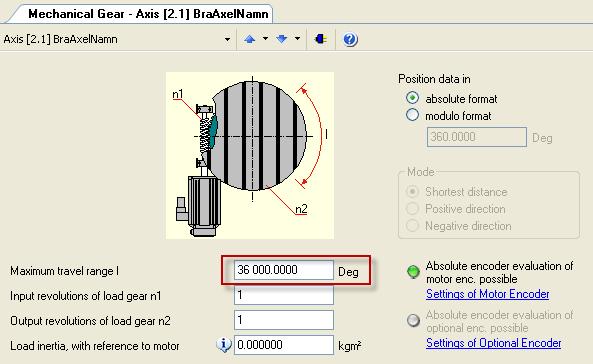
Task: Select modulo format radio button
Action: coord(412,115)
